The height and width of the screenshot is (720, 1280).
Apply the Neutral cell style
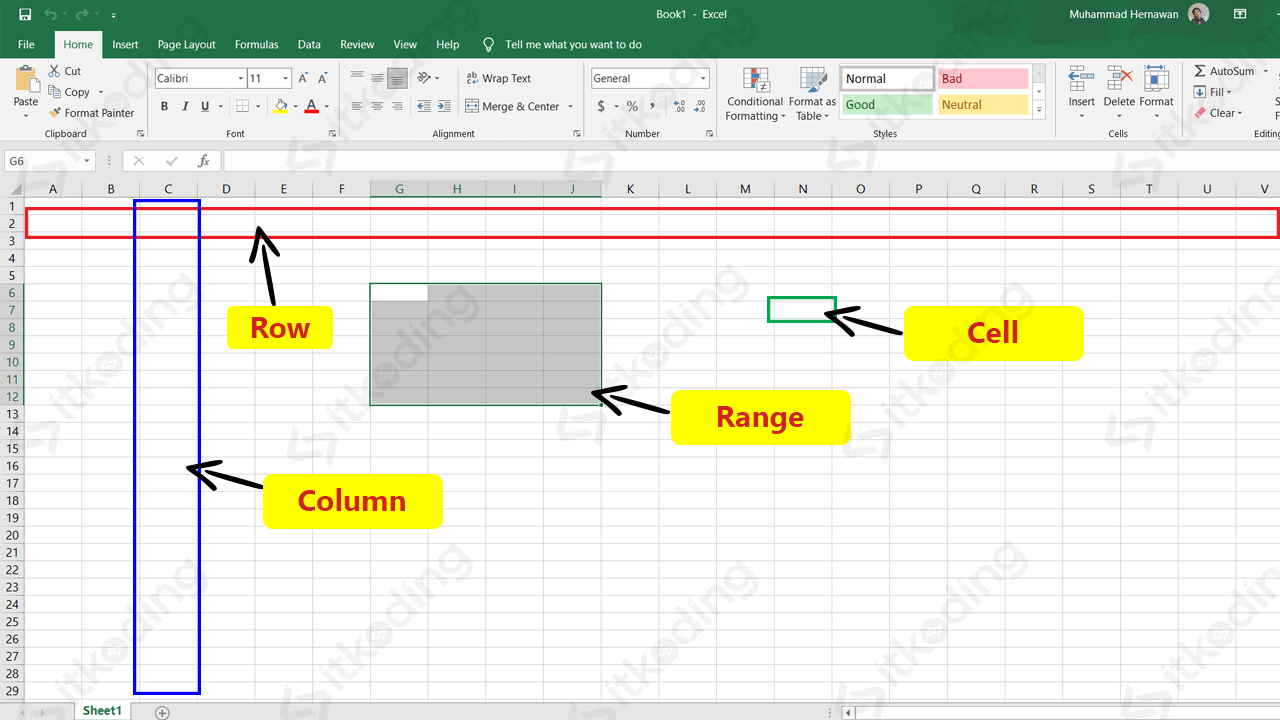pyautogui.click(x=983, y=104)
